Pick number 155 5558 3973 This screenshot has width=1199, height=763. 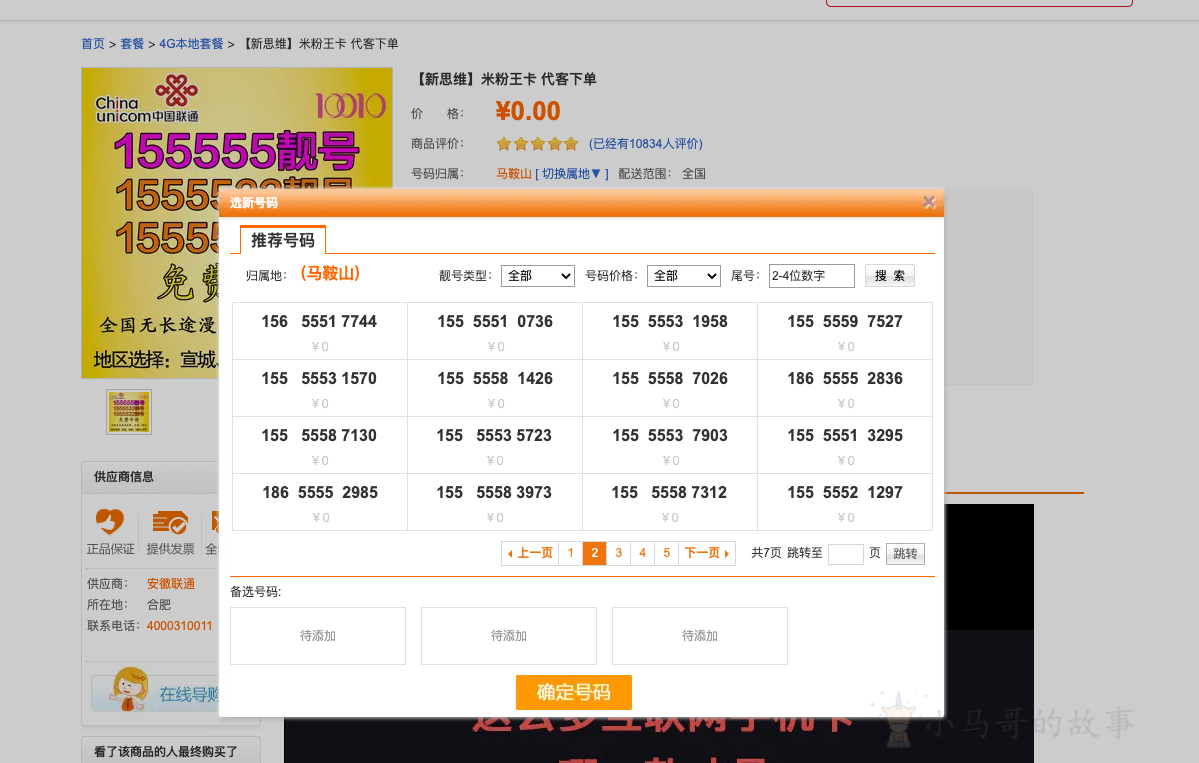495,502
